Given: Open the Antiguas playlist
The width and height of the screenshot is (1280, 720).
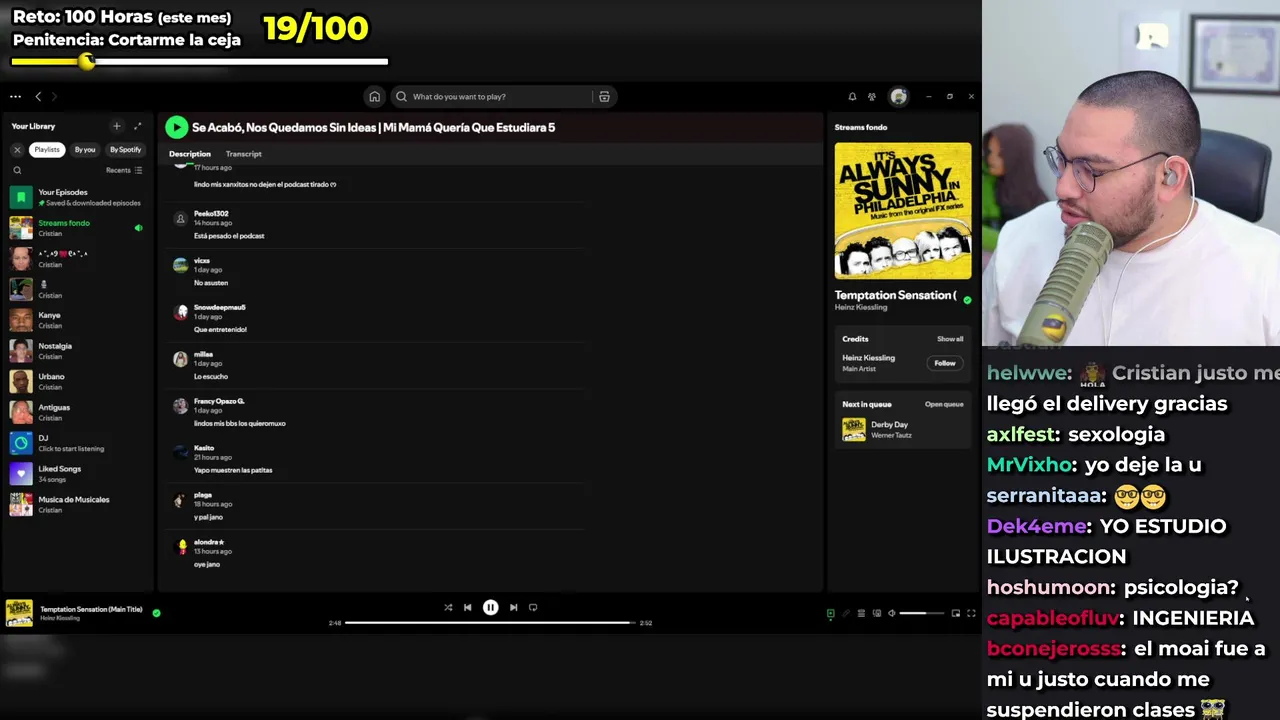Looking at the screenshot, I should pyautogui.click(x=78, y=412).
